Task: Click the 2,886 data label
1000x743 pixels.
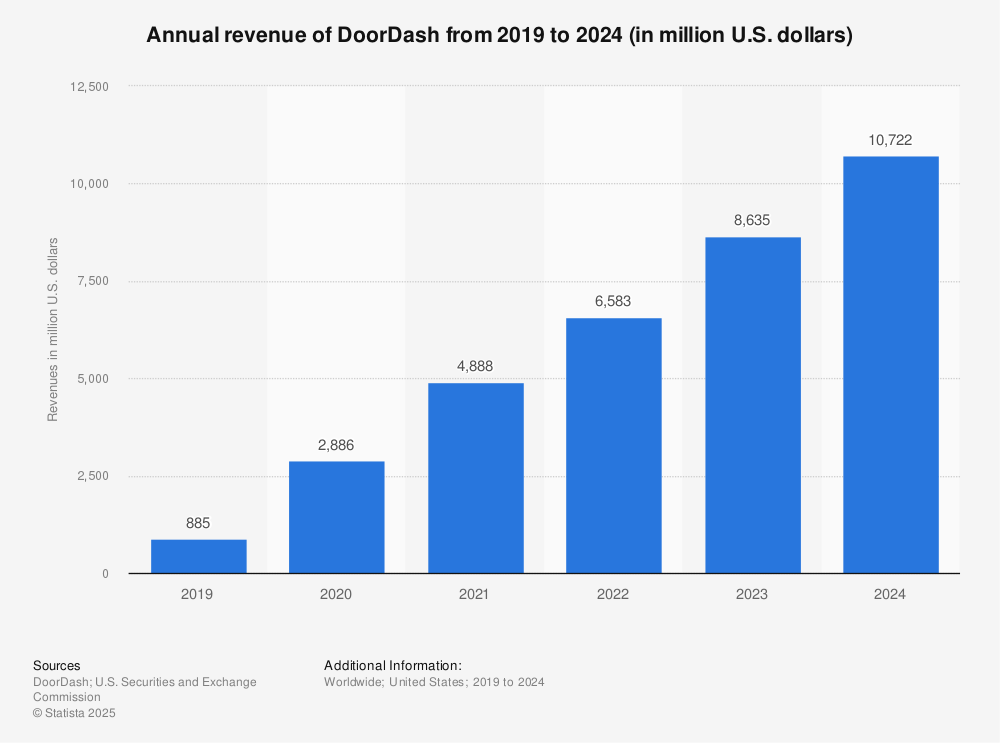Action: 336,445
